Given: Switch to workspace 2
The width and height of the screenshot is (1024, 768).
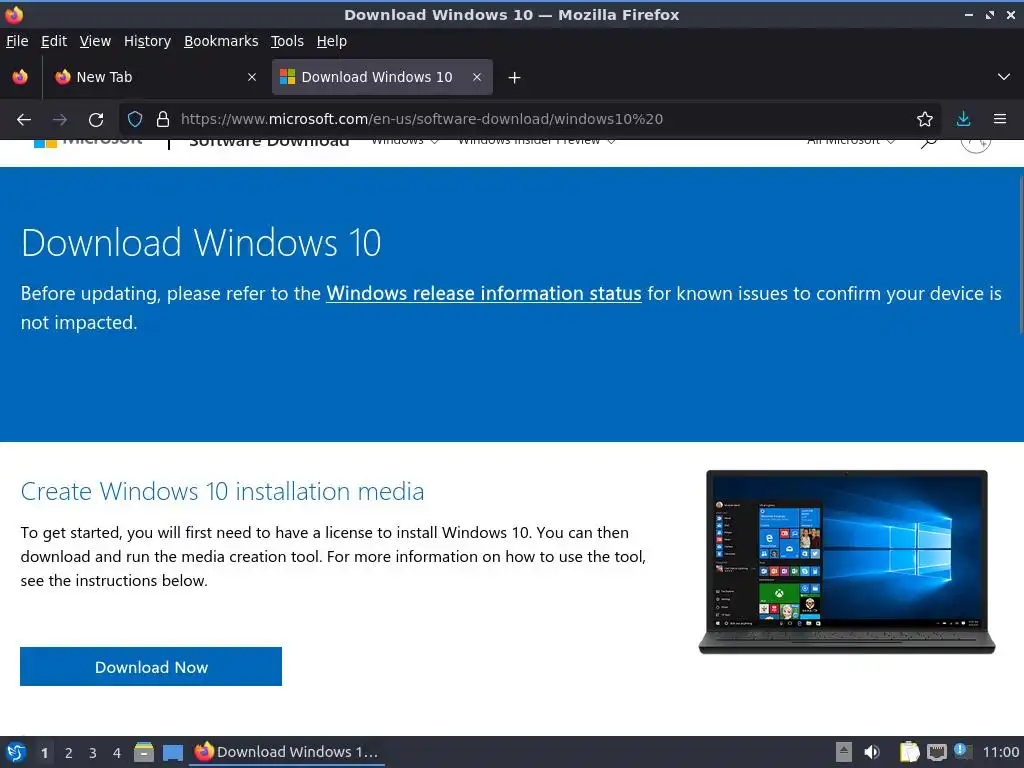Looking at the screenshot, I should coord(68,753).
